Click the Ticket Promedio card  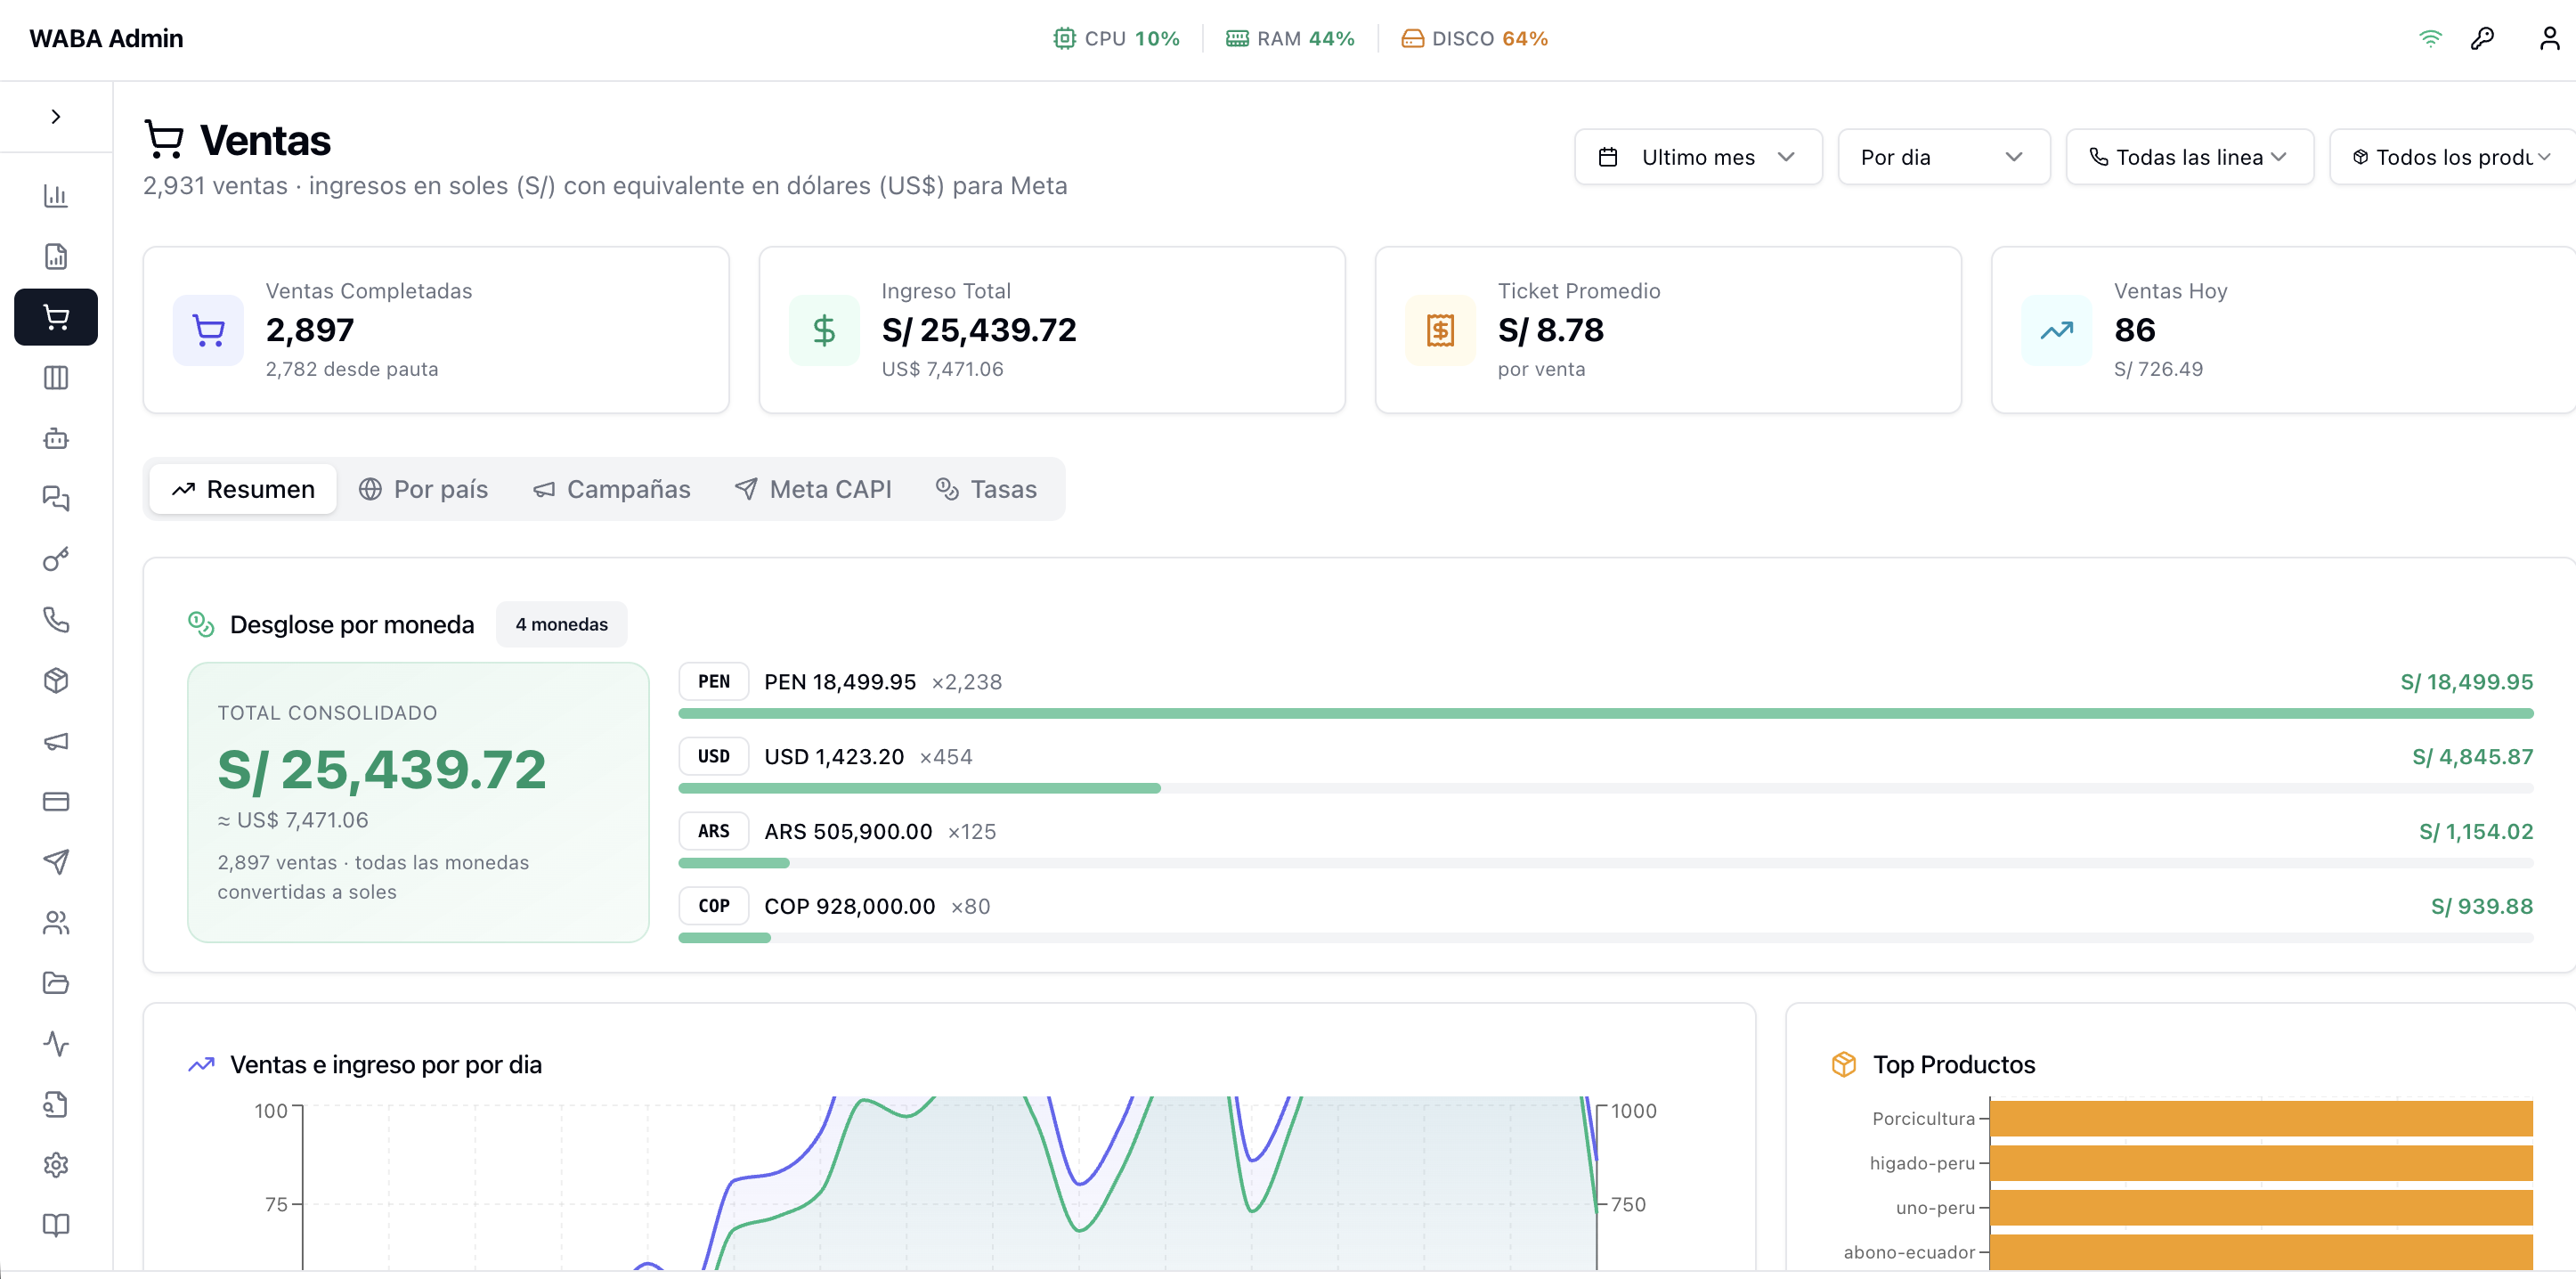click(1668, 330)
